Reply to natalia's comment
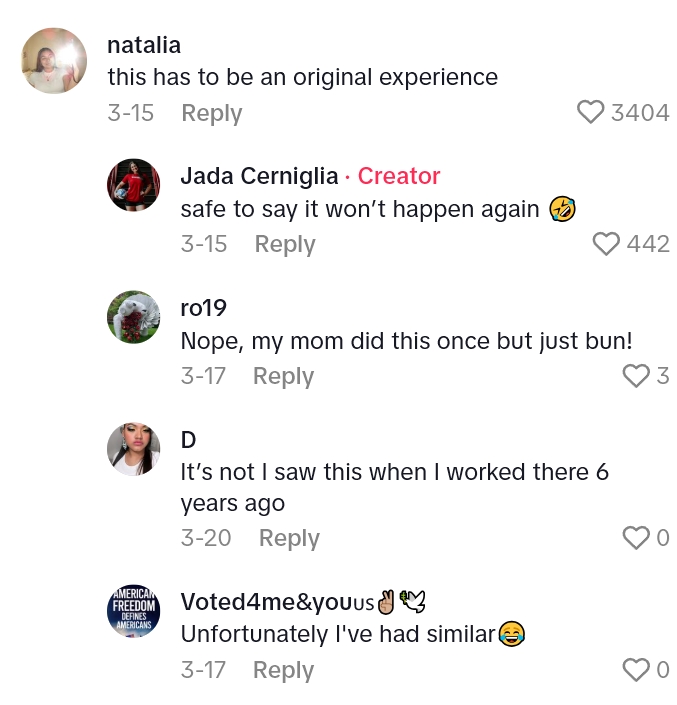 [x=211, y=113]
